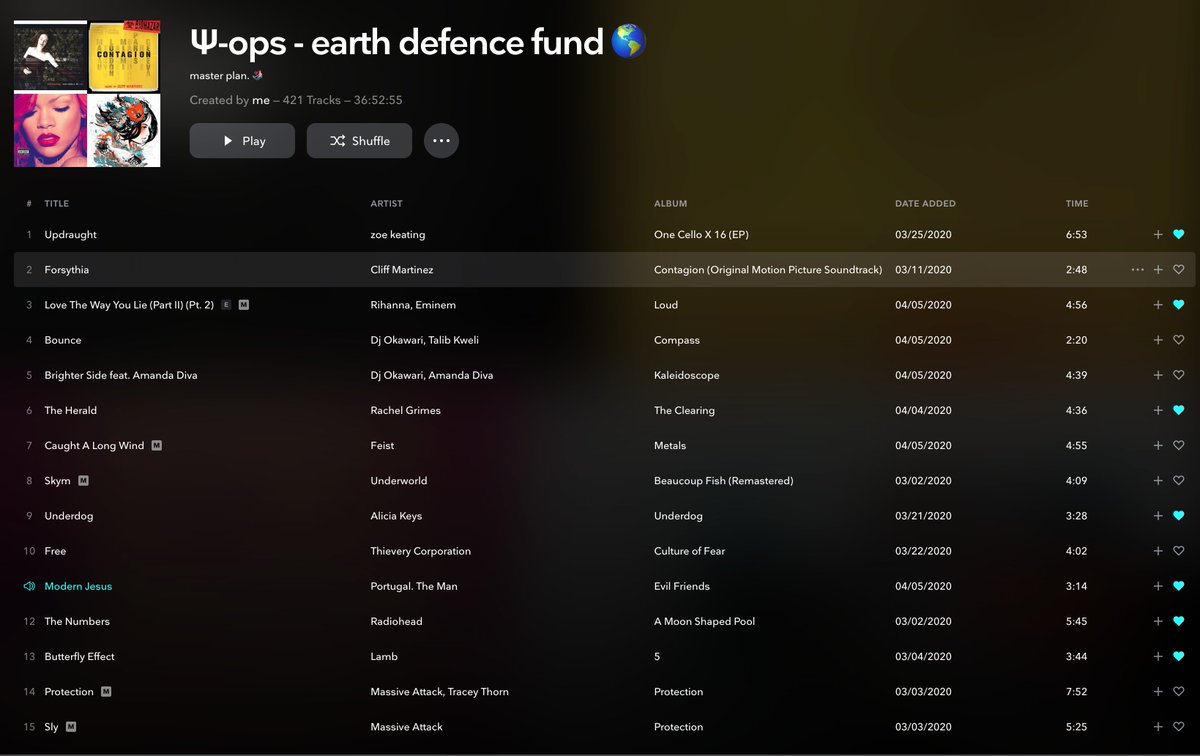The image size is (1200, 756).
Task: Sort tracks by Date Added column
Action: (925, 204)
